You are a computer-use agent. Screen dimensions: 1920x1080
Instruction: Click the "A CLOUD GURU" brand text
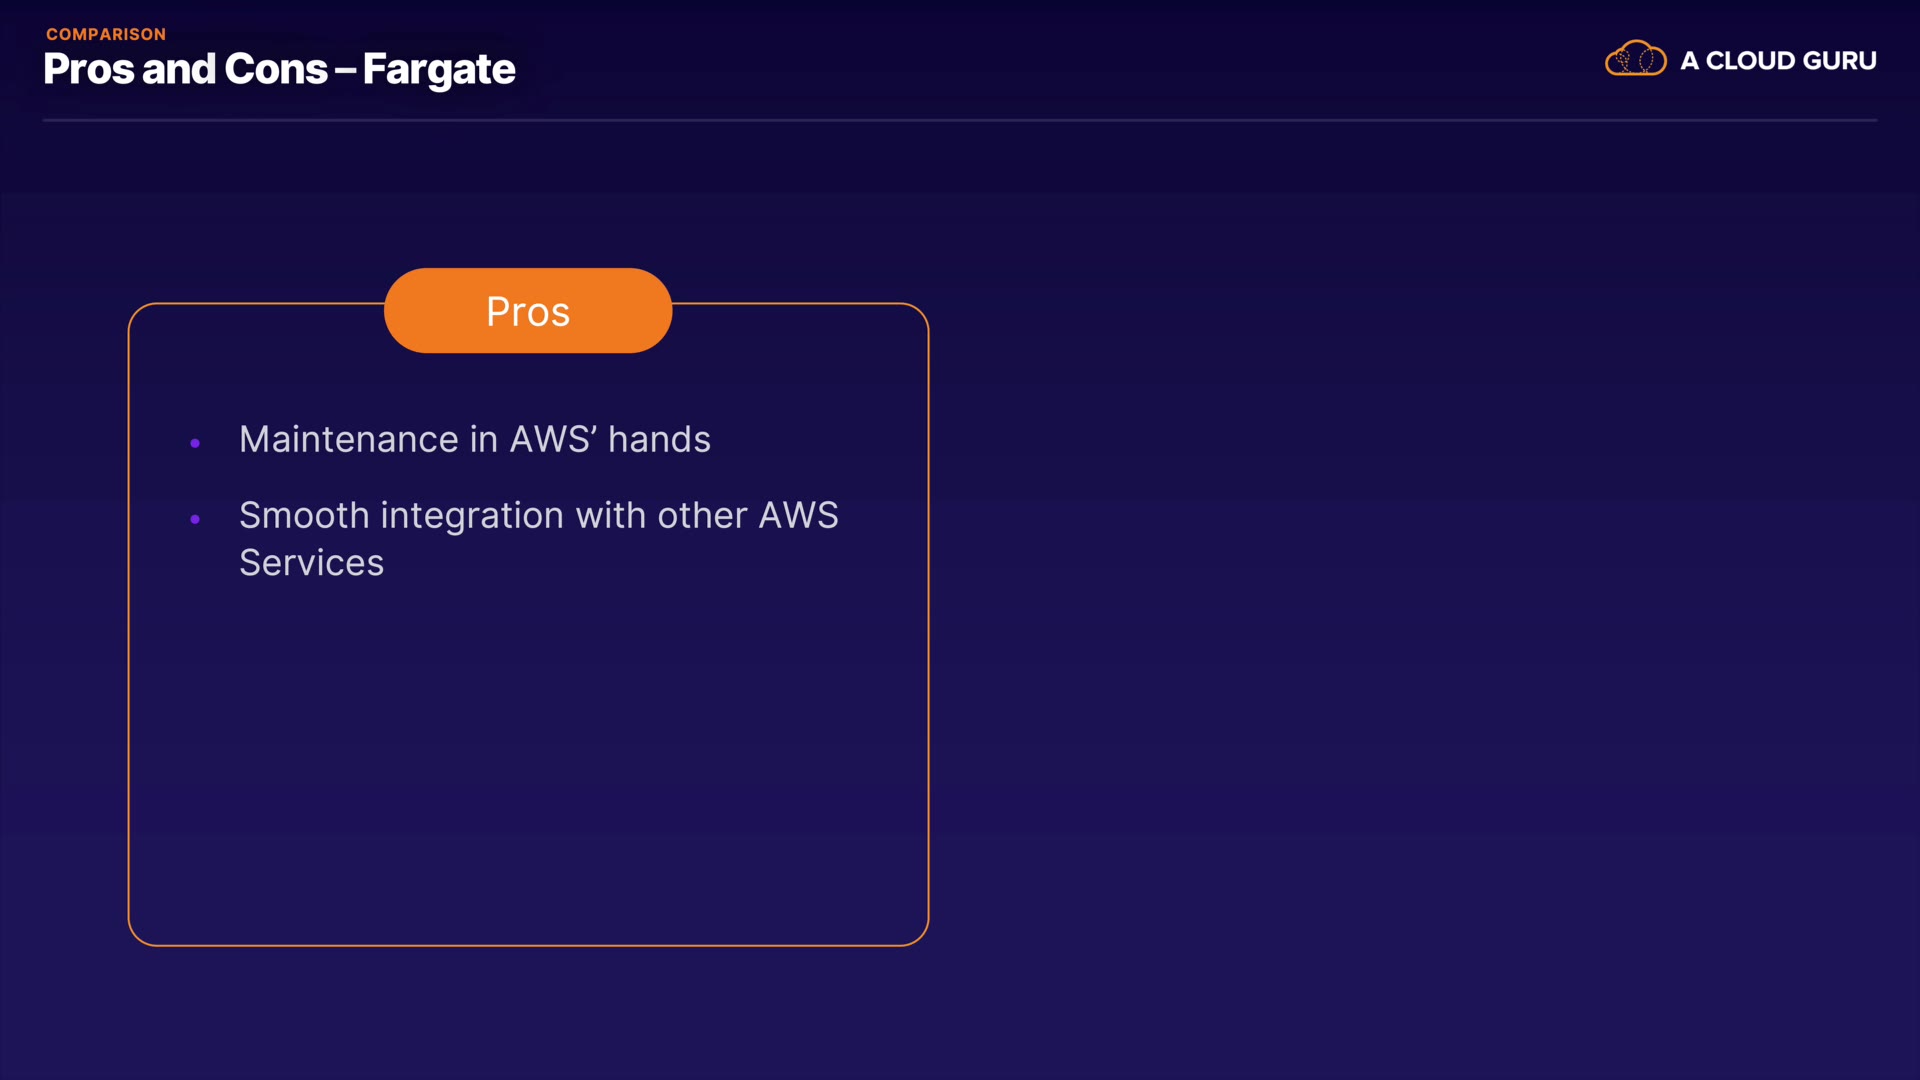tap(1778, 61)
